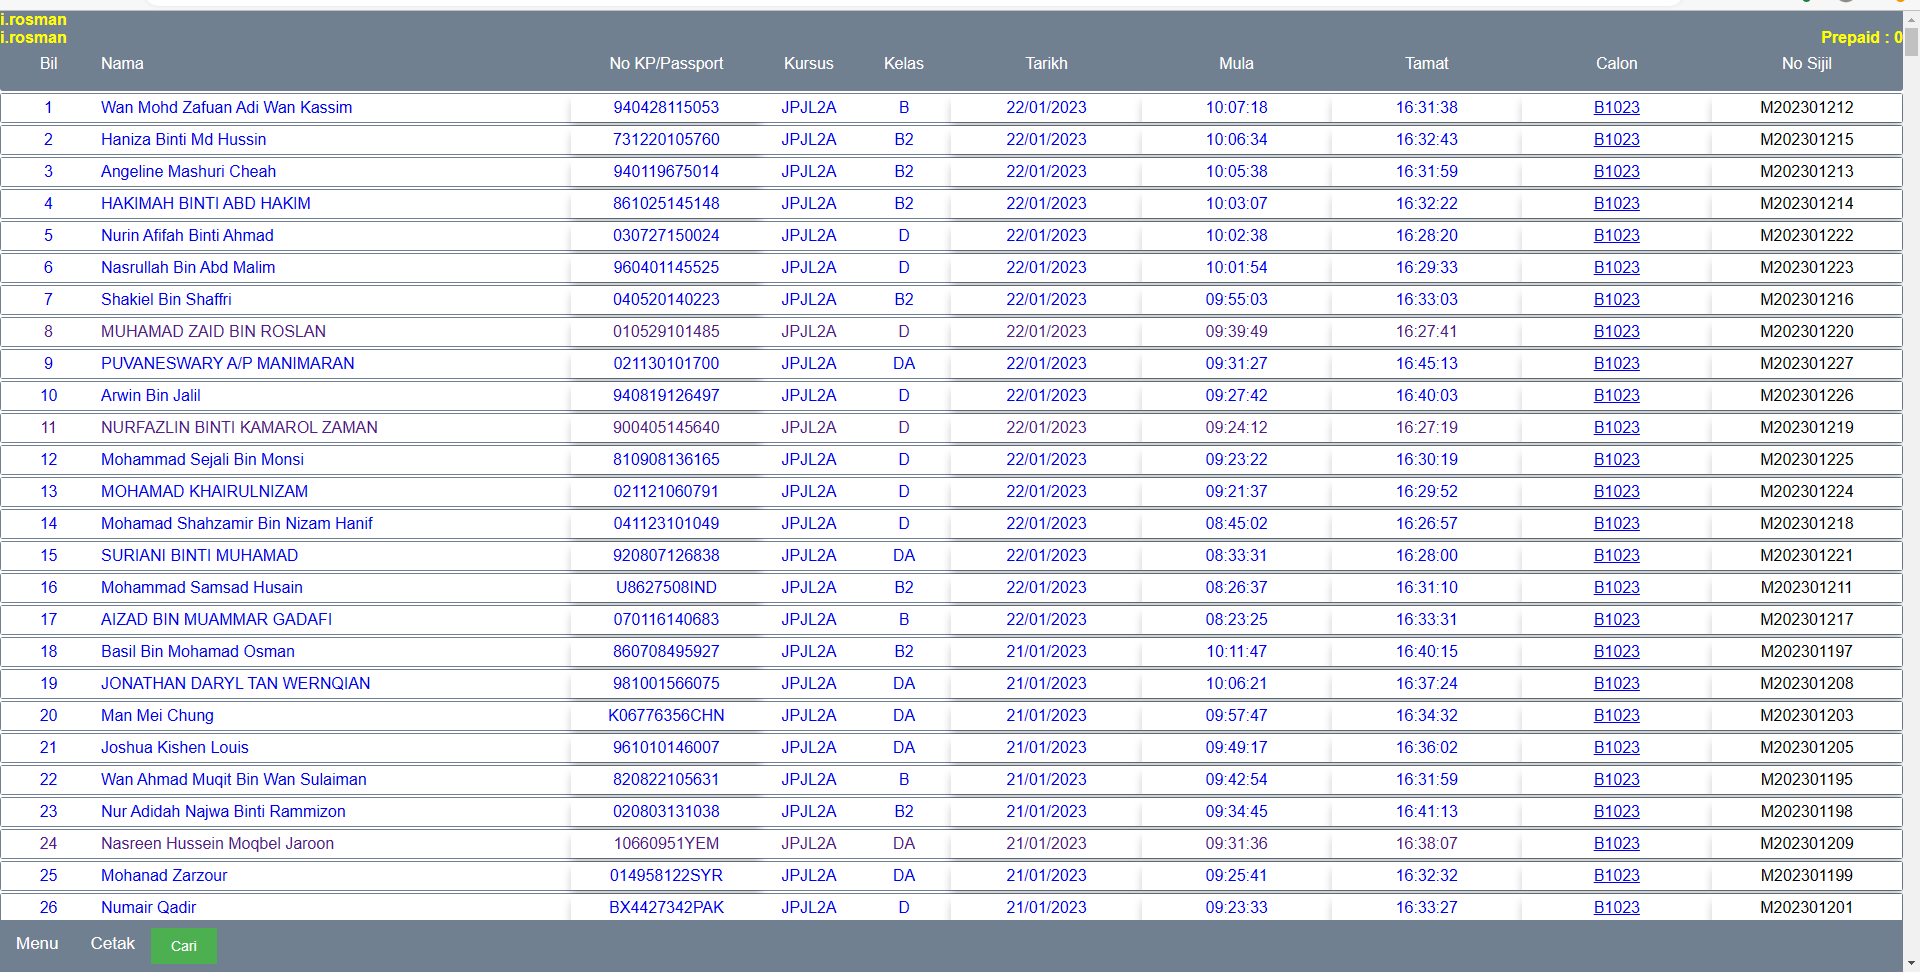The image size is (1920, 978).
Task: Open B1023 link for Wan Mohd Zafuan
Action: [1616, 107]
